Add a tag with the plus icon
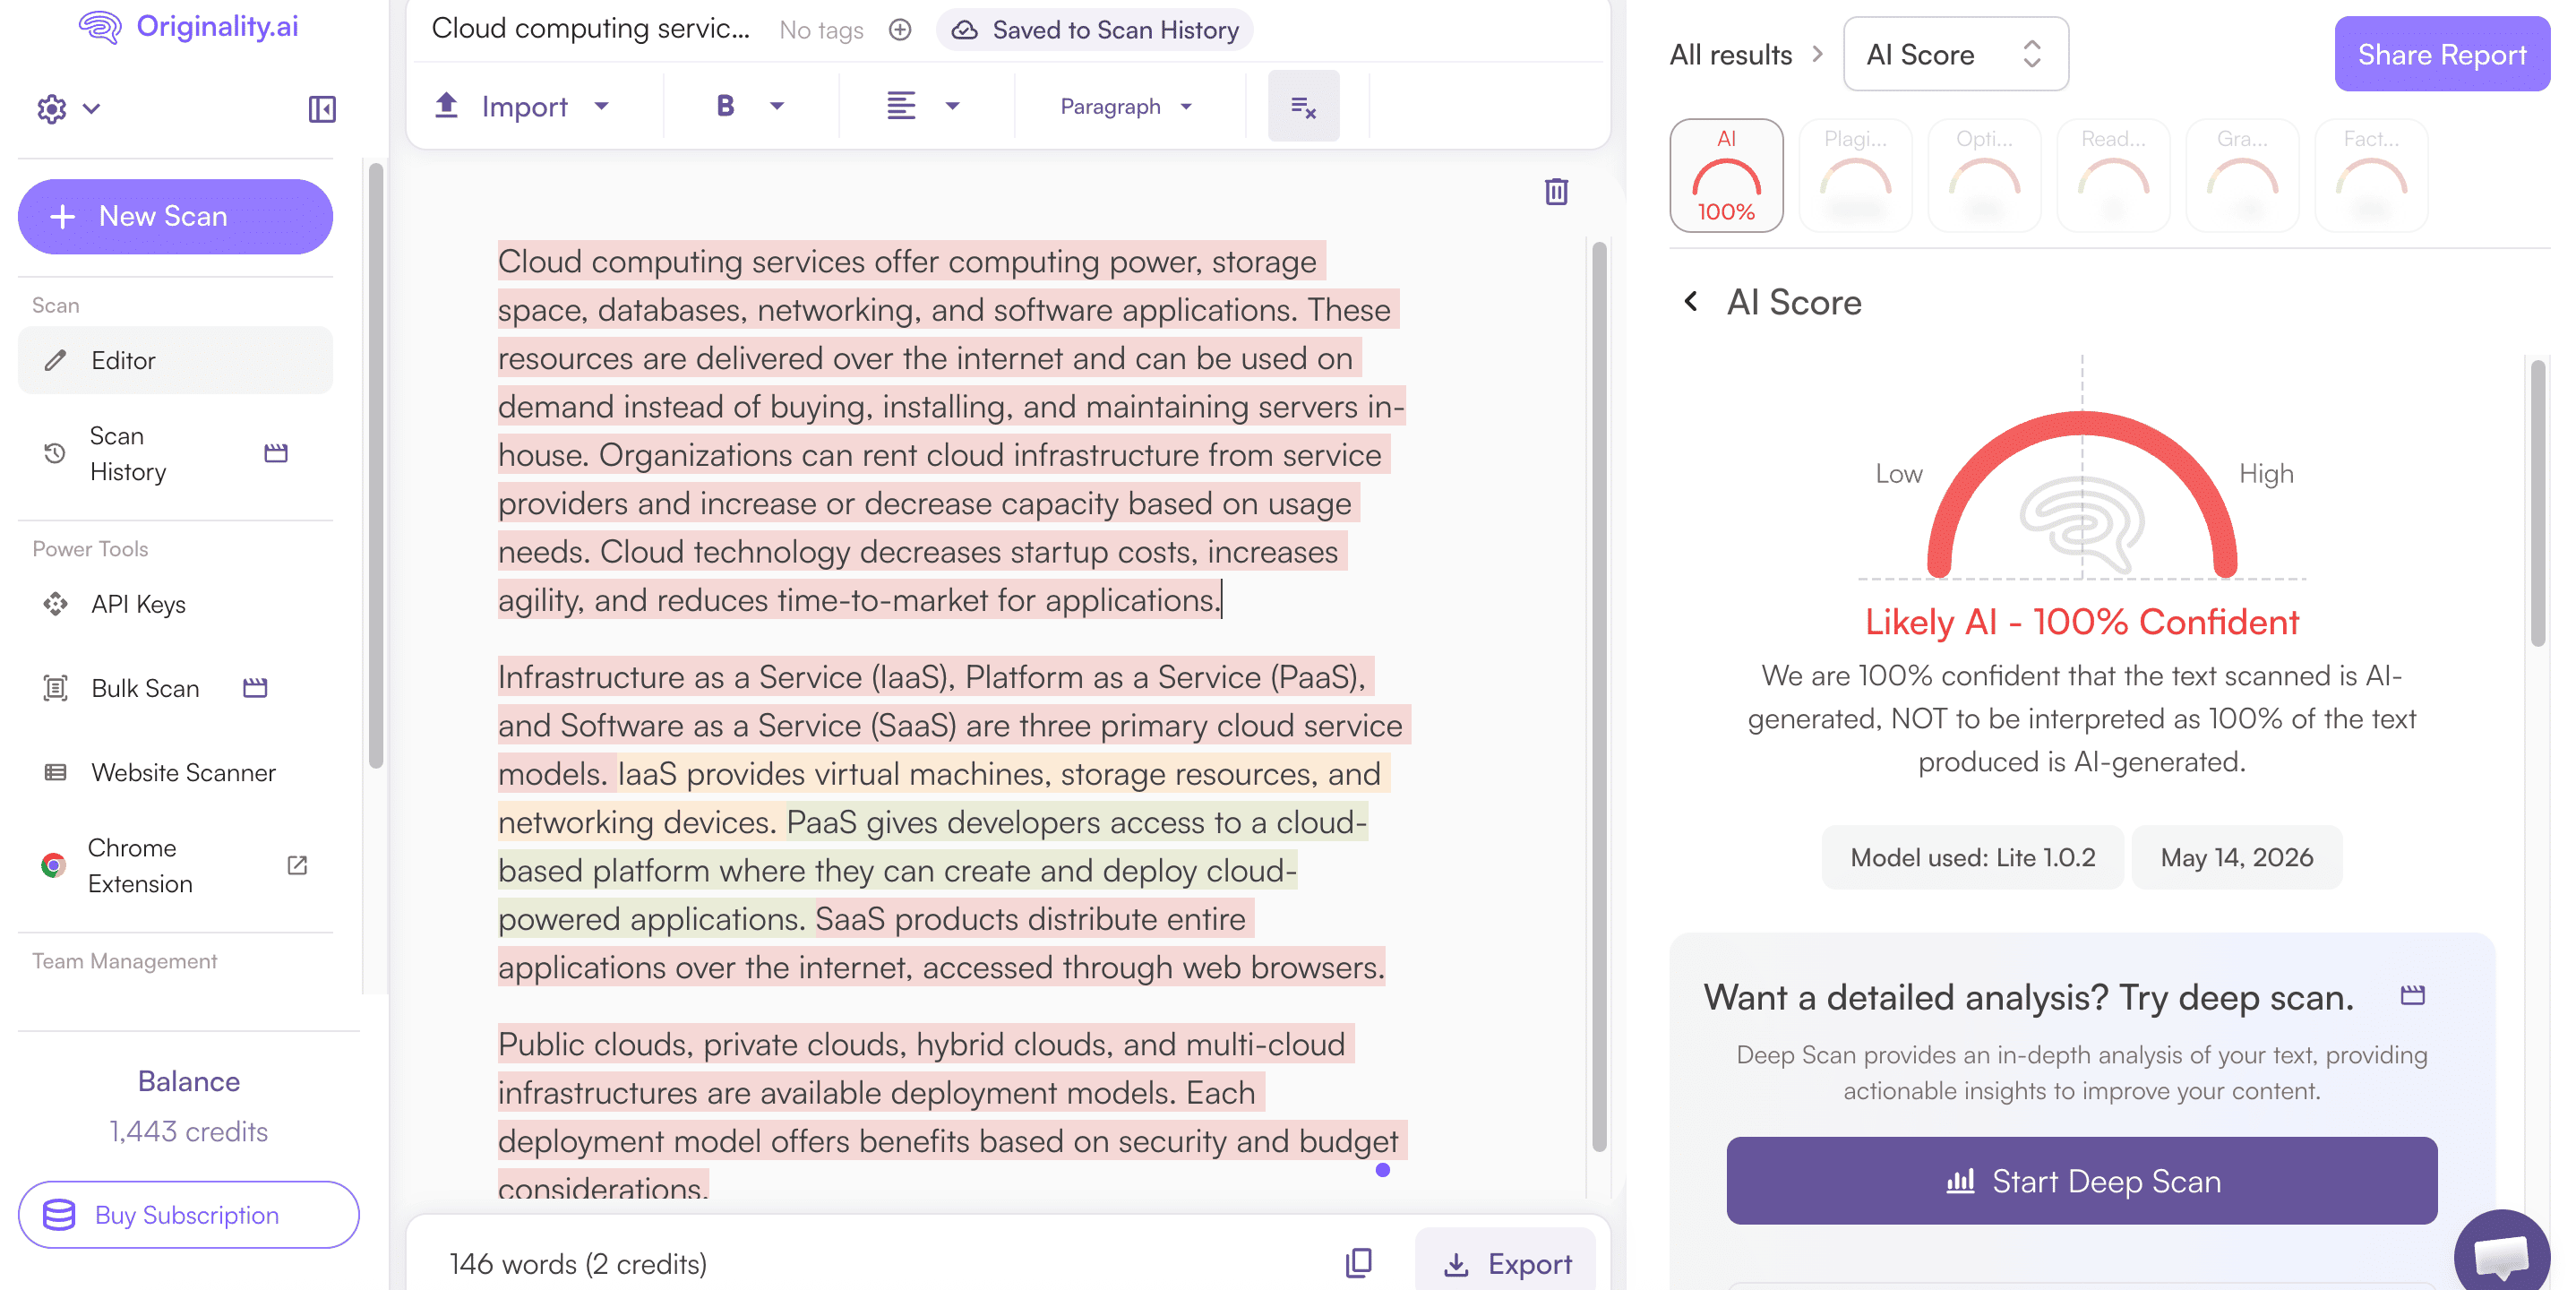 pyautogui.click(x=900, y=30)
